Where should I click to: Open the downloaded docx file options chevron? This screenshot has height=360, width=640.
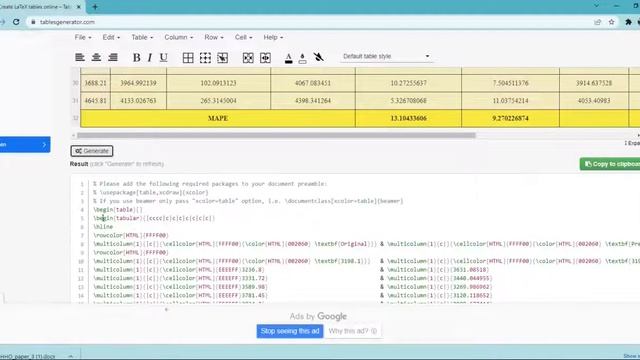tap(71, 356)
